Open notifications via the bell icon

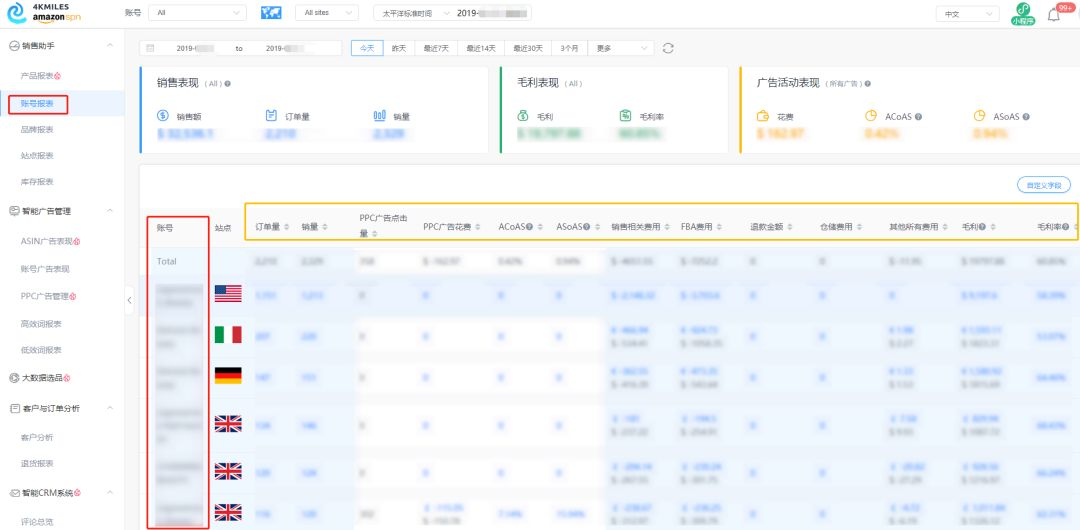click(1054, 14)
